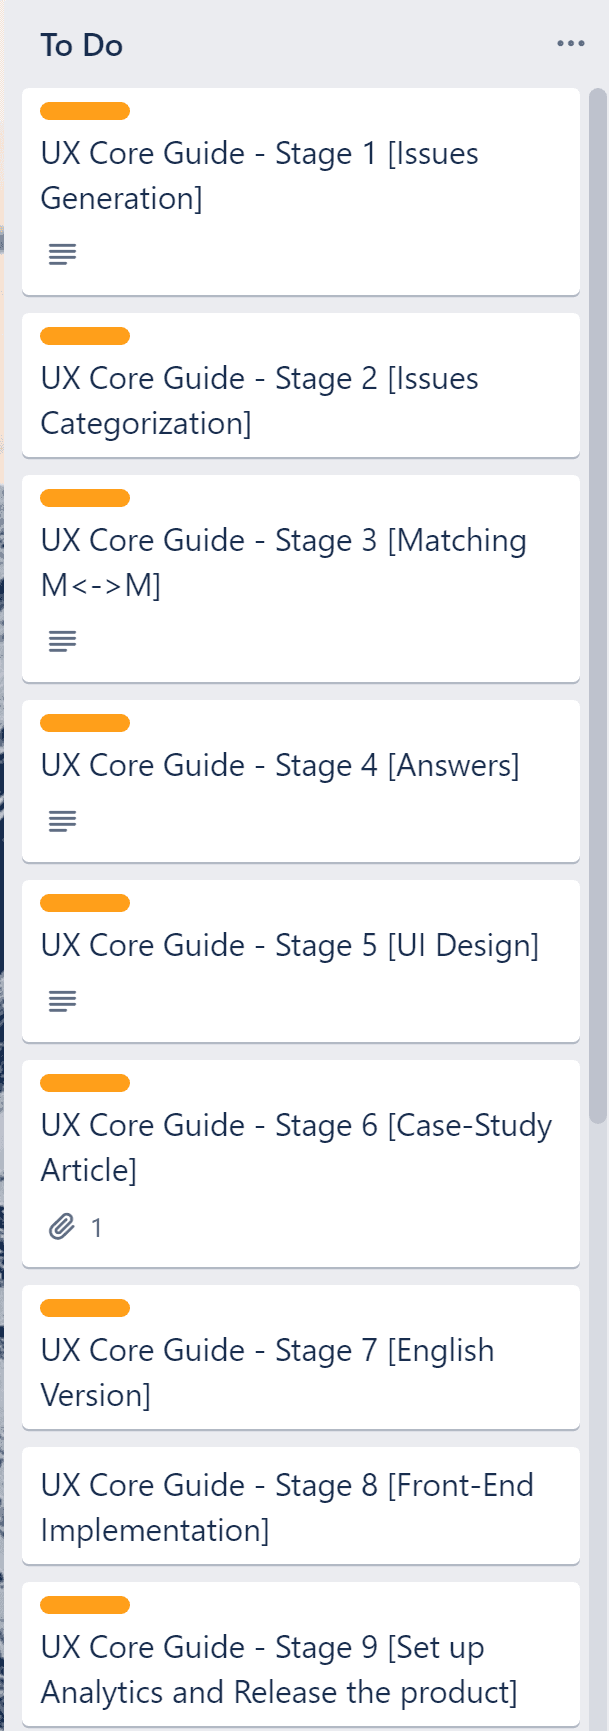Click the description badge on Stage 3 card
609x1731 pixels.
(61, 640)
